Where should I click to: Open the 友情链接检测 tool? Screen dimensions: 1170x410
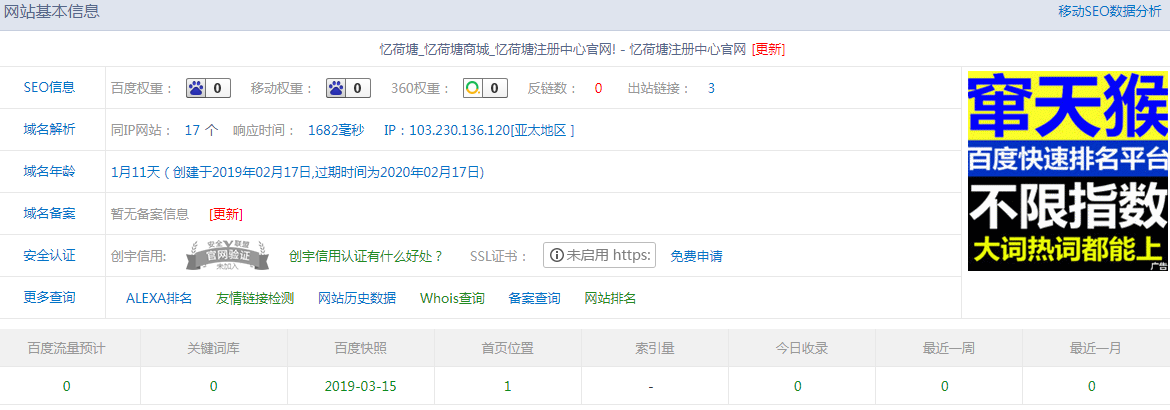tap(255, 298)
